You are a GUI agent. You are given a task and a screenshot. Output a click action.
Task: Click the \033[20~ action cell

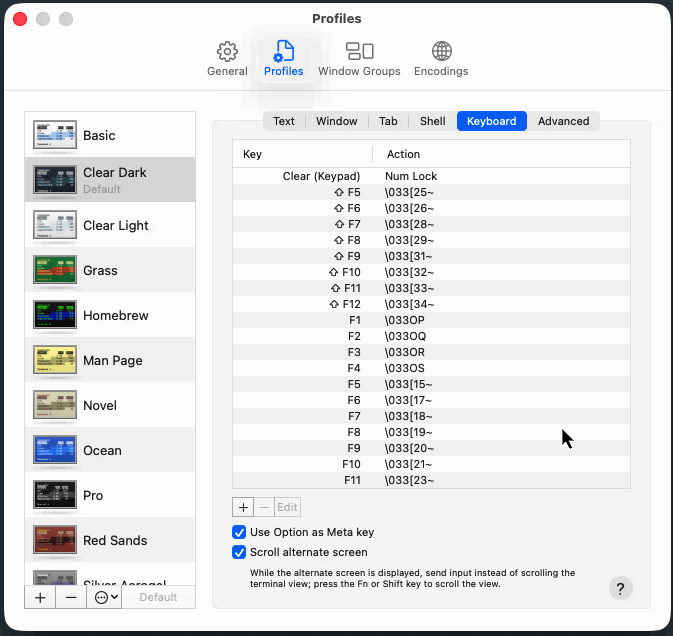pyautogui.click(x=409, y=448)
